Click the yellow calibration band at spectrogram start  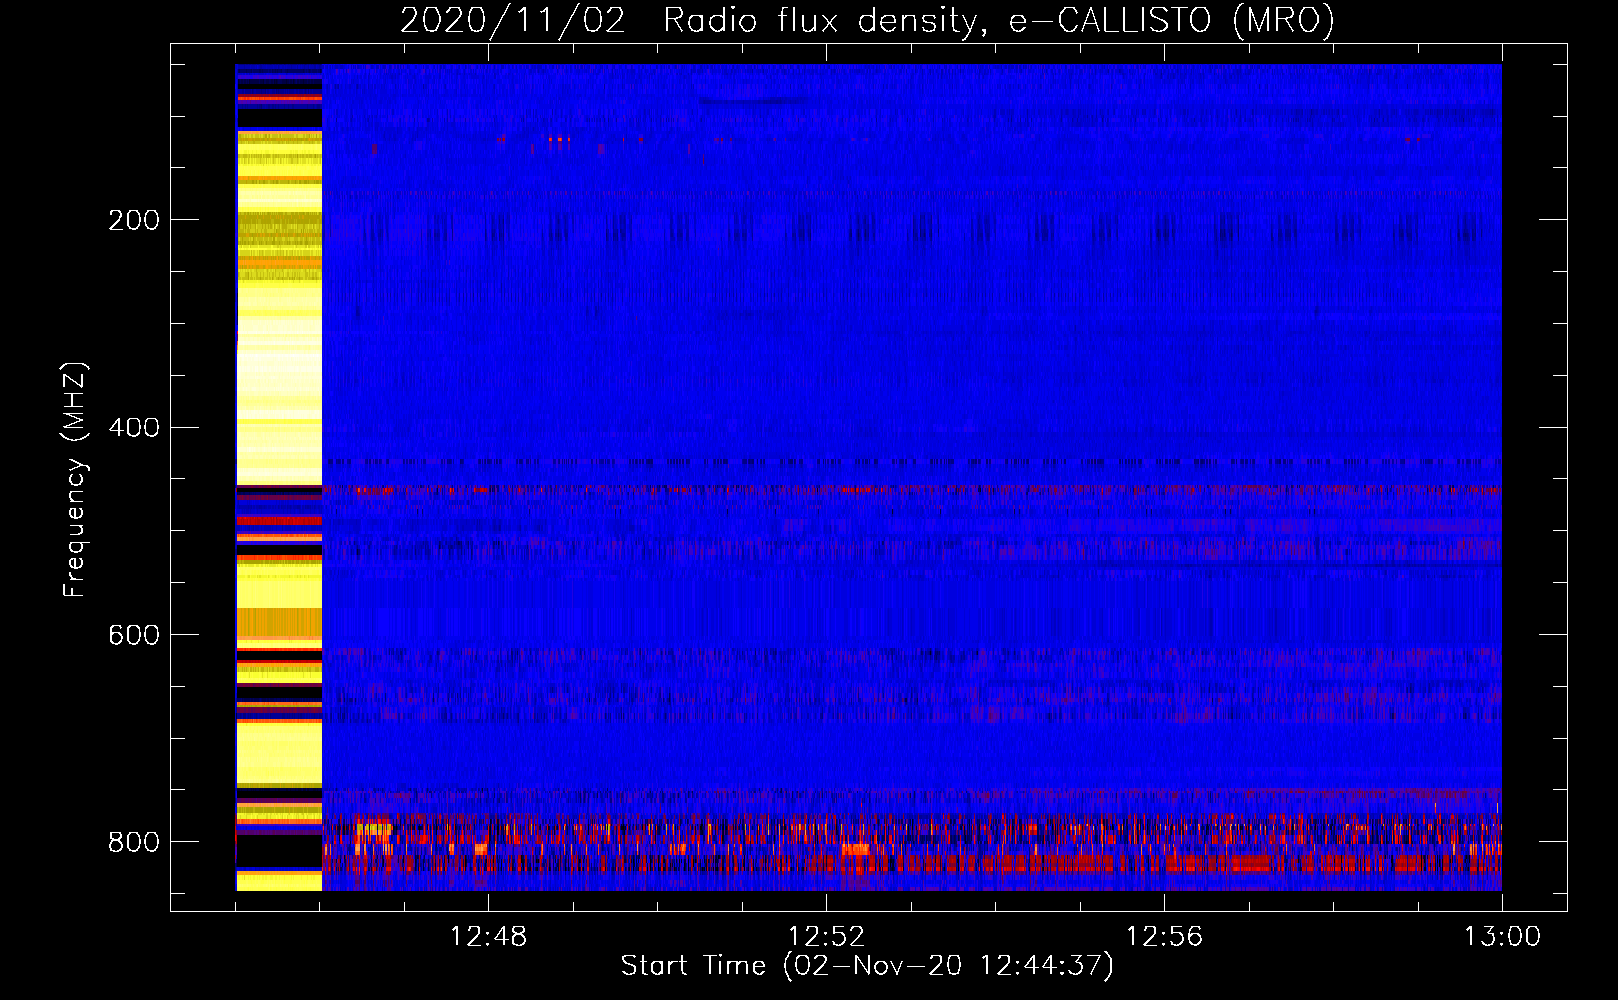[279, 477]
